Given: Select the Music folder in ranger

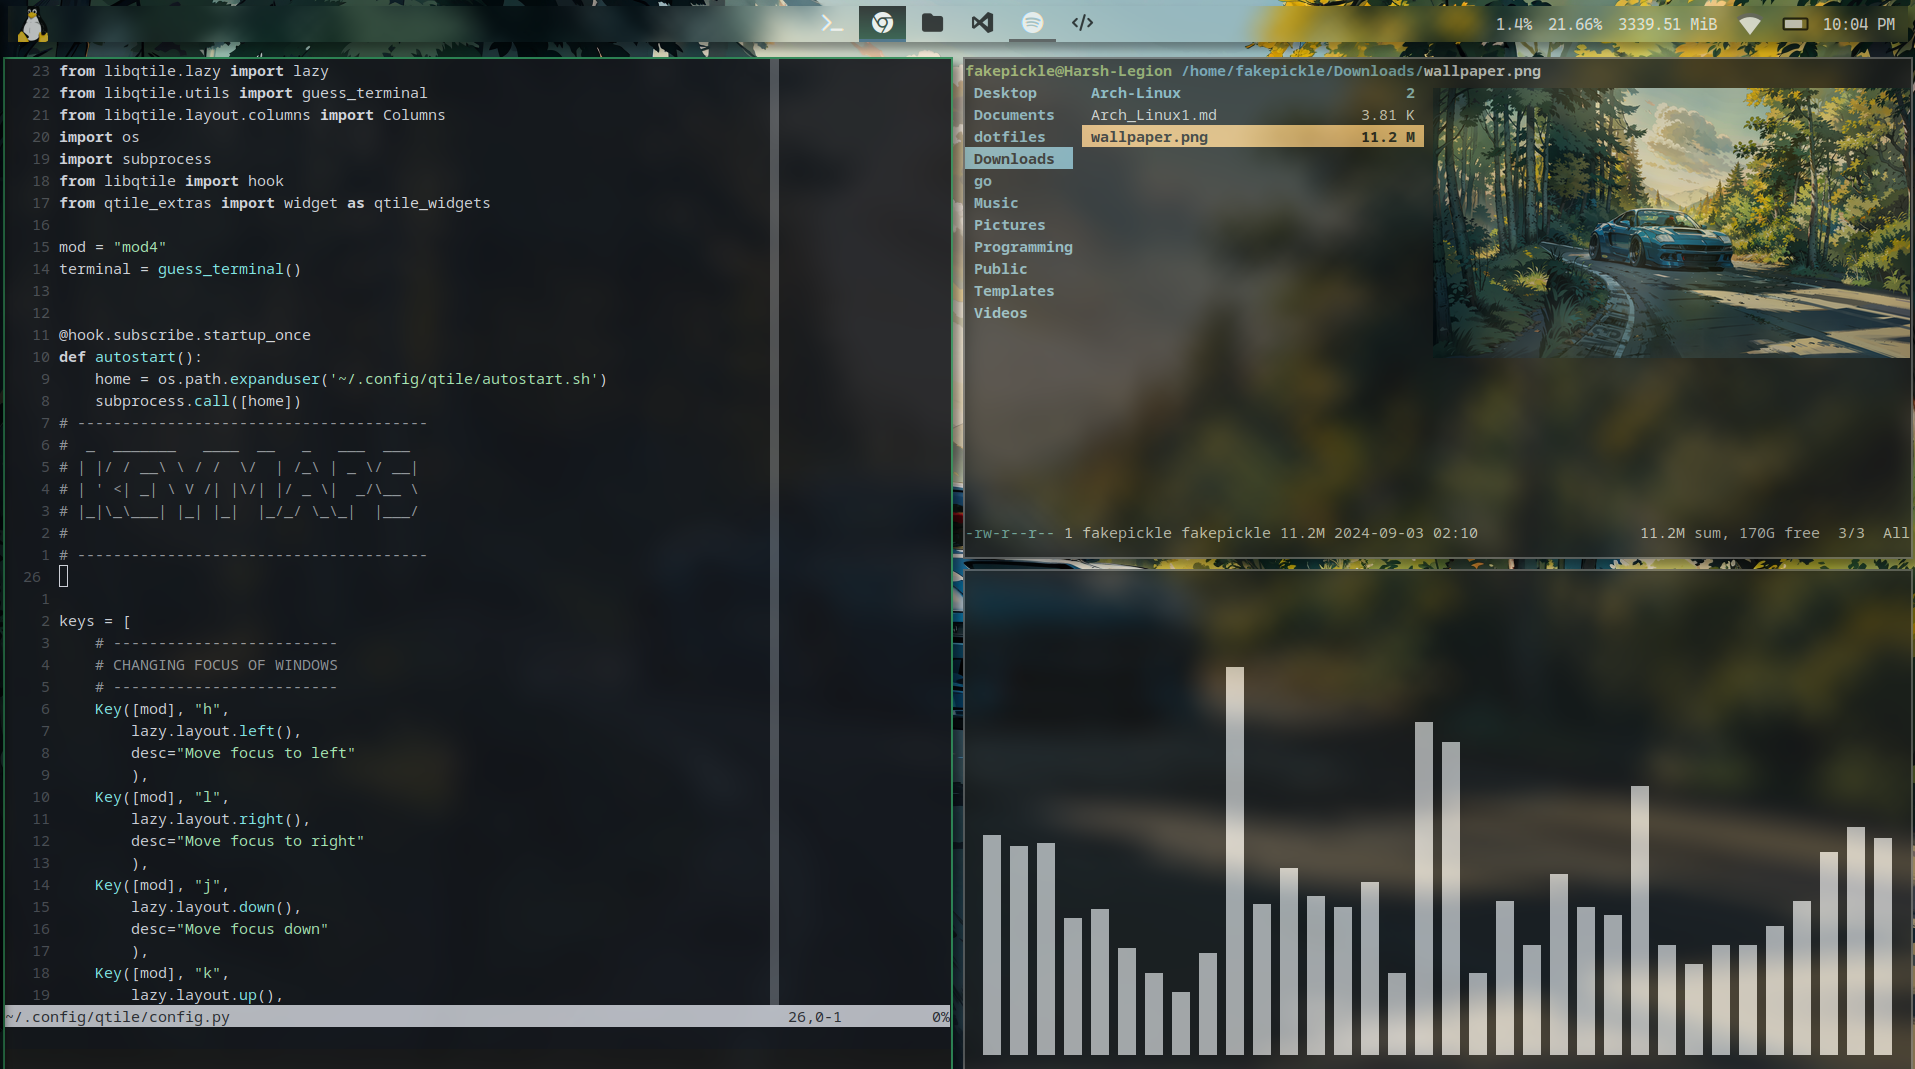Looking at the screenshot, I should [996, 203].
